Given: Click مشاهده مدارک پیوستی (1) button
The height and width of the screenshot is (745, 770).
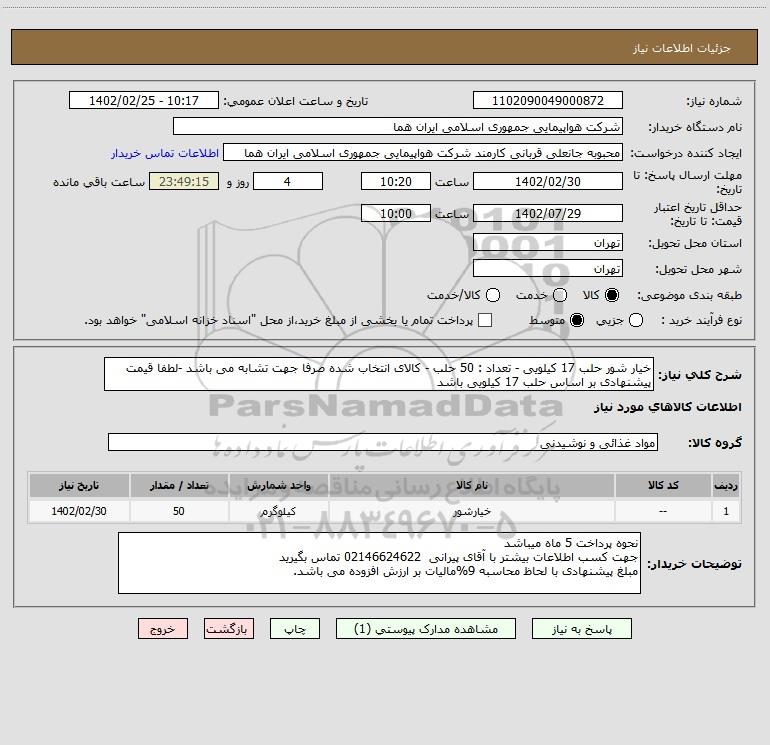Looking at the screenshot, I should (x=426, y=629).
